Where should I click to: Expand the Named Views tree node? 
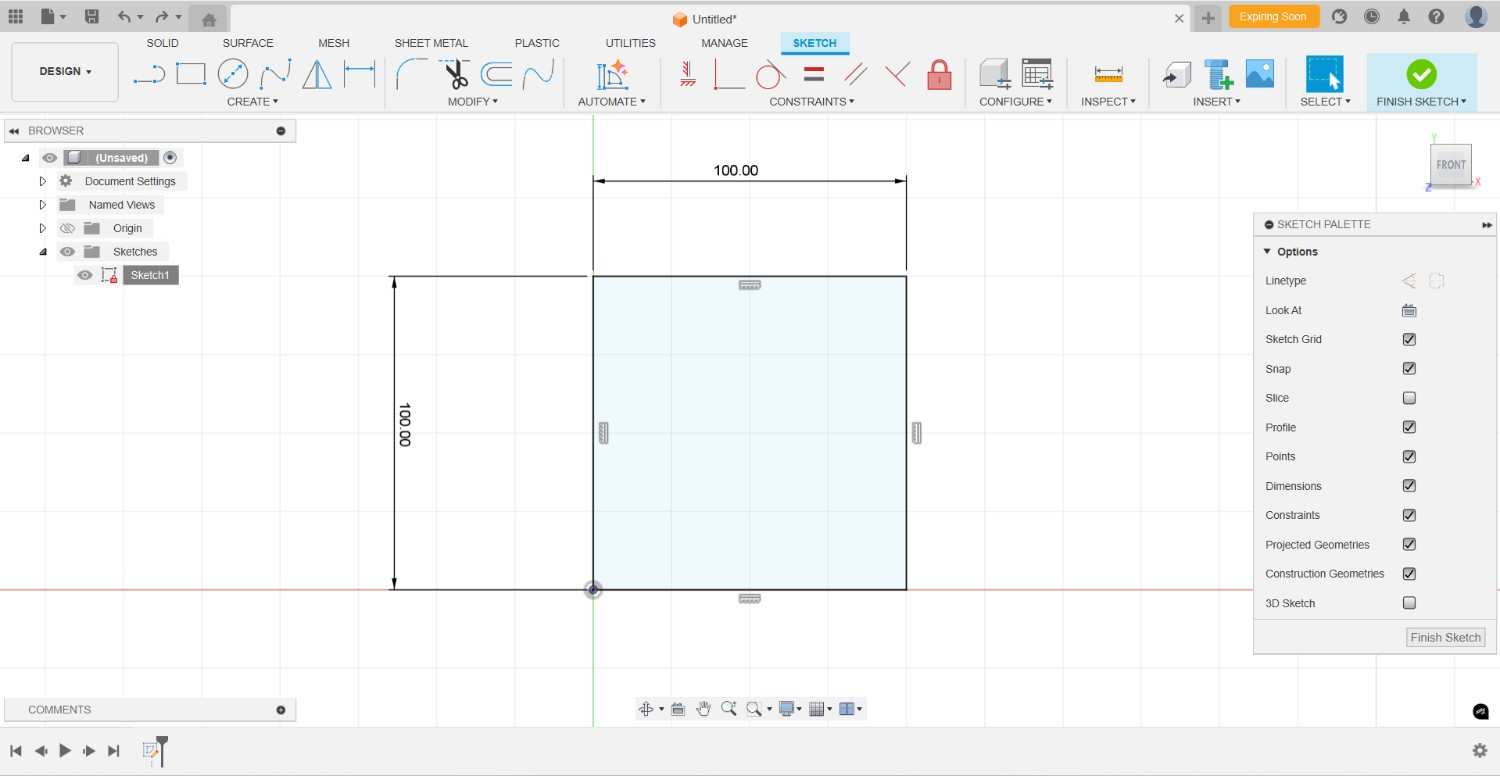43,205
